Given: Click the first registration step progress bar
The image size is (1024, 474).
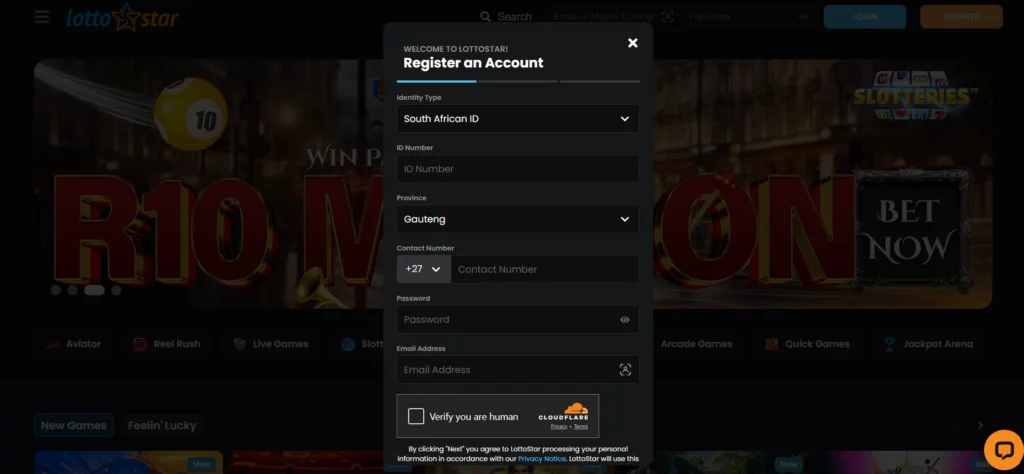Looking at the screenshot, I should click(x=436, y=82).
